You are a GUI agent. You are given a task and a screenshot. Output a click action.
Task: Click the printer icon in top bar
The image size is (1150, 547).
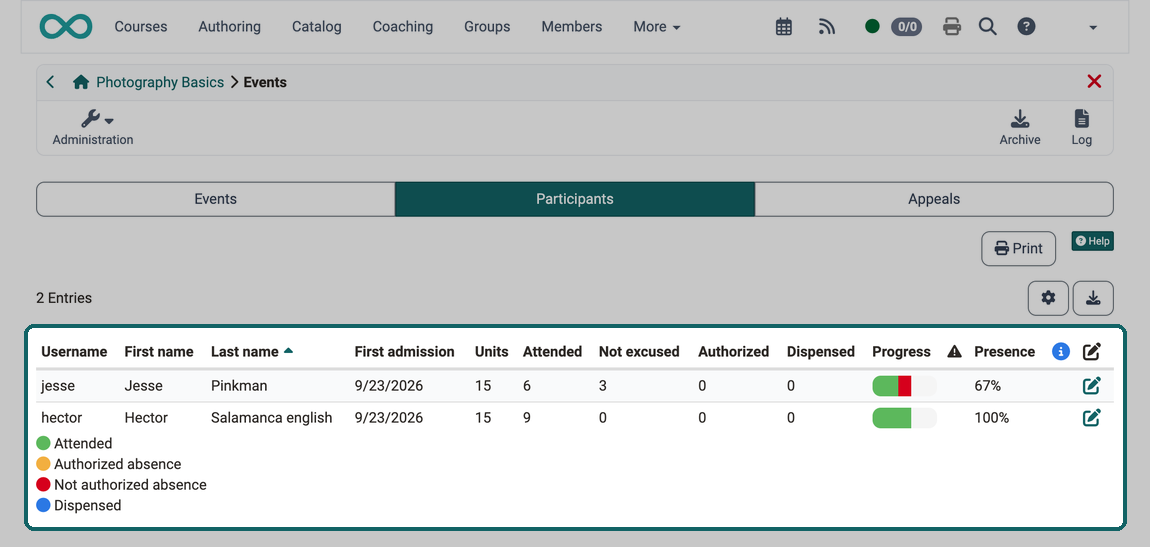coord(952,27)
